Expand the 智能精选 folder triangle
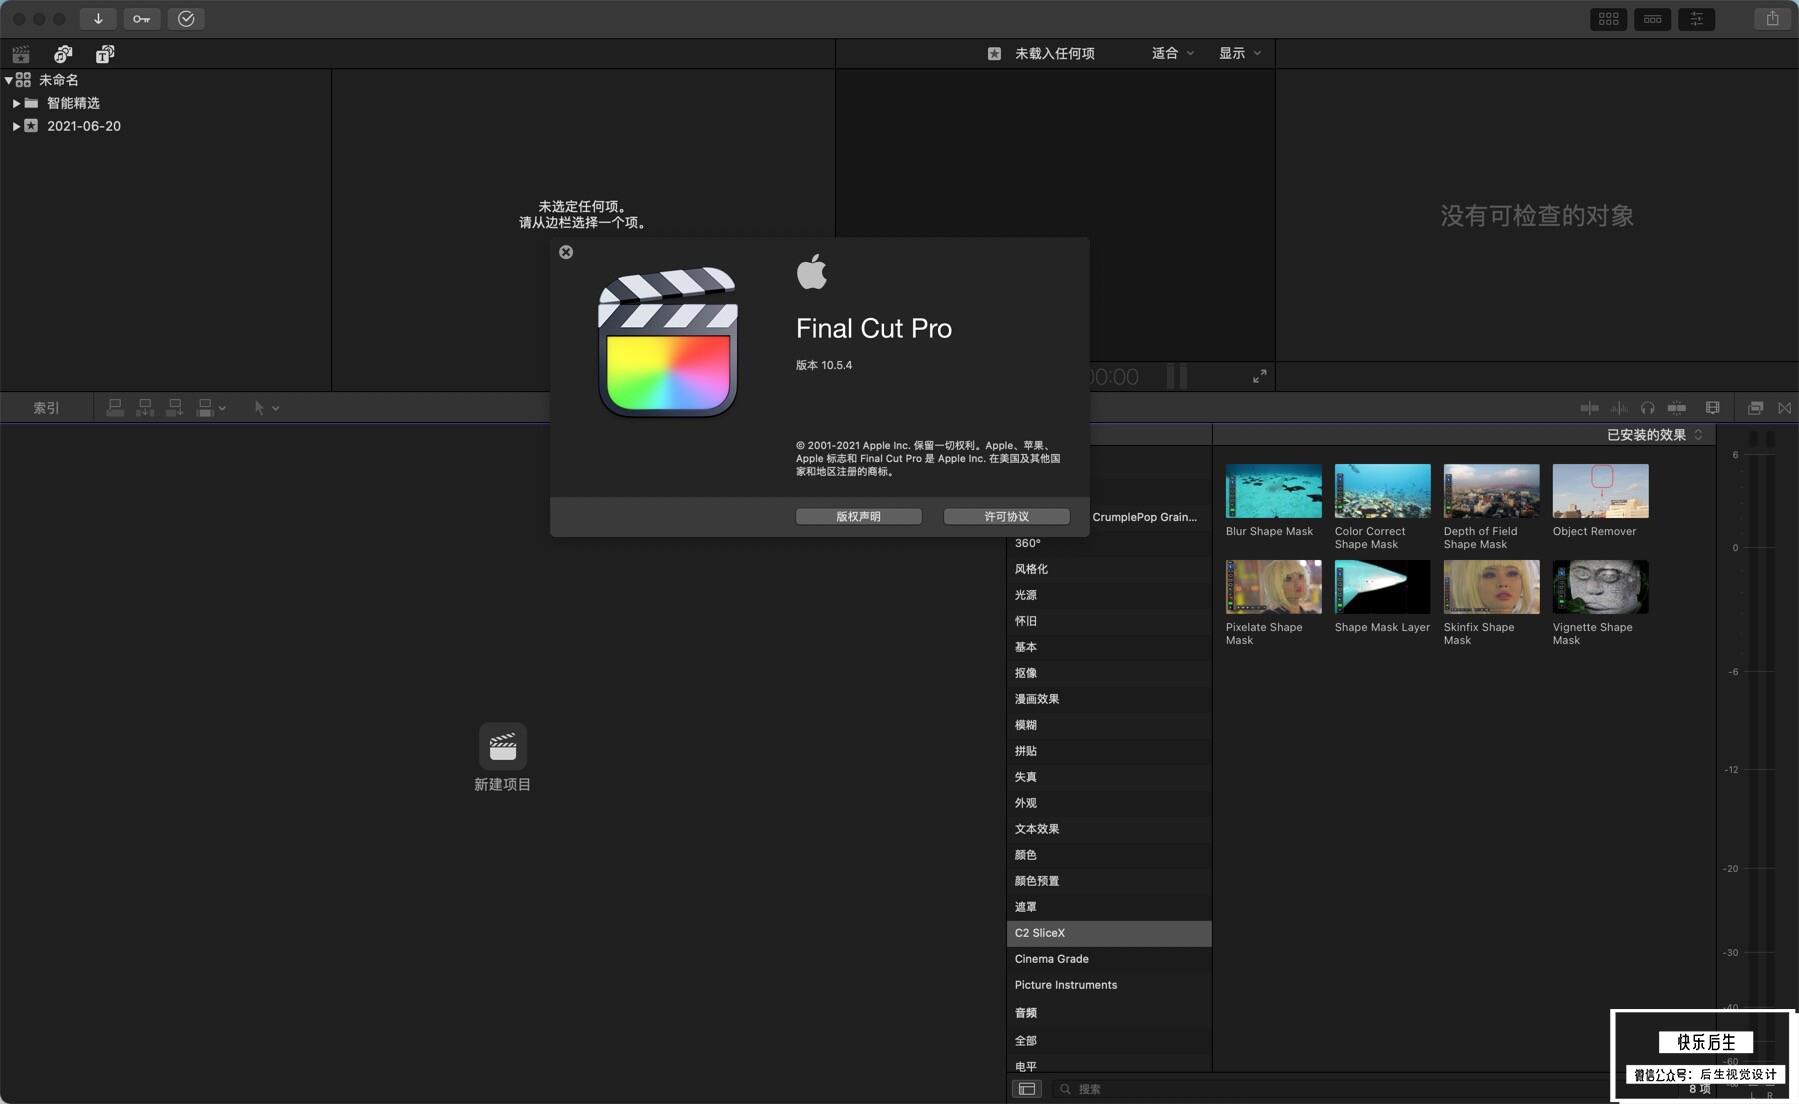 point(16,103)
